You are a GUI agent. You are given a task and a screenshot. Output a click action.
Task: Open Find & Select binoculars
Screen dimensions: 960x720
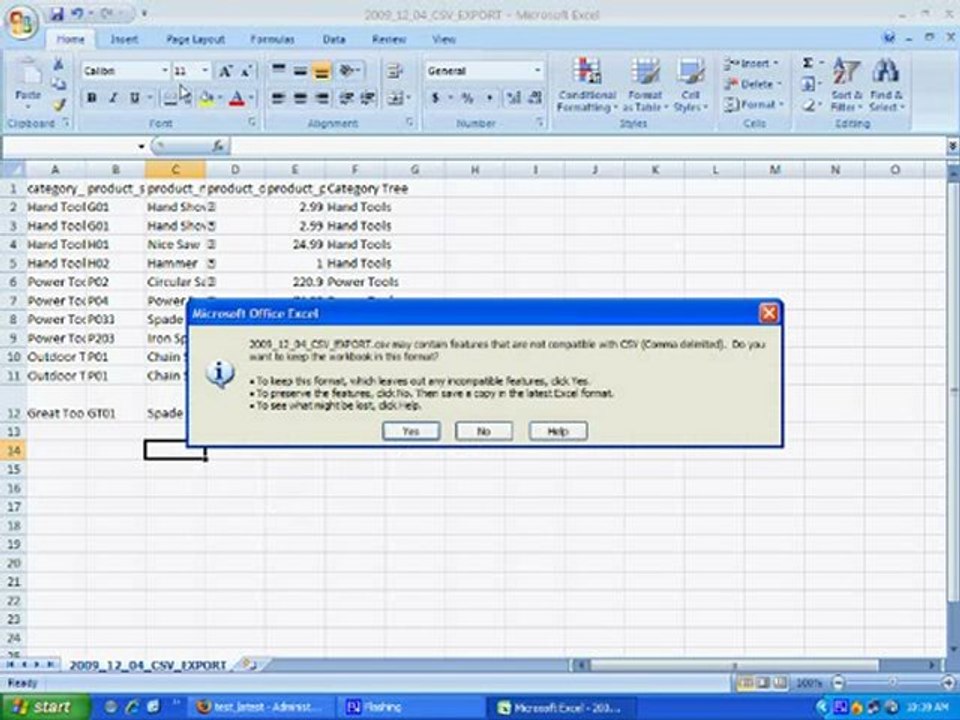(x=886, y=84)
